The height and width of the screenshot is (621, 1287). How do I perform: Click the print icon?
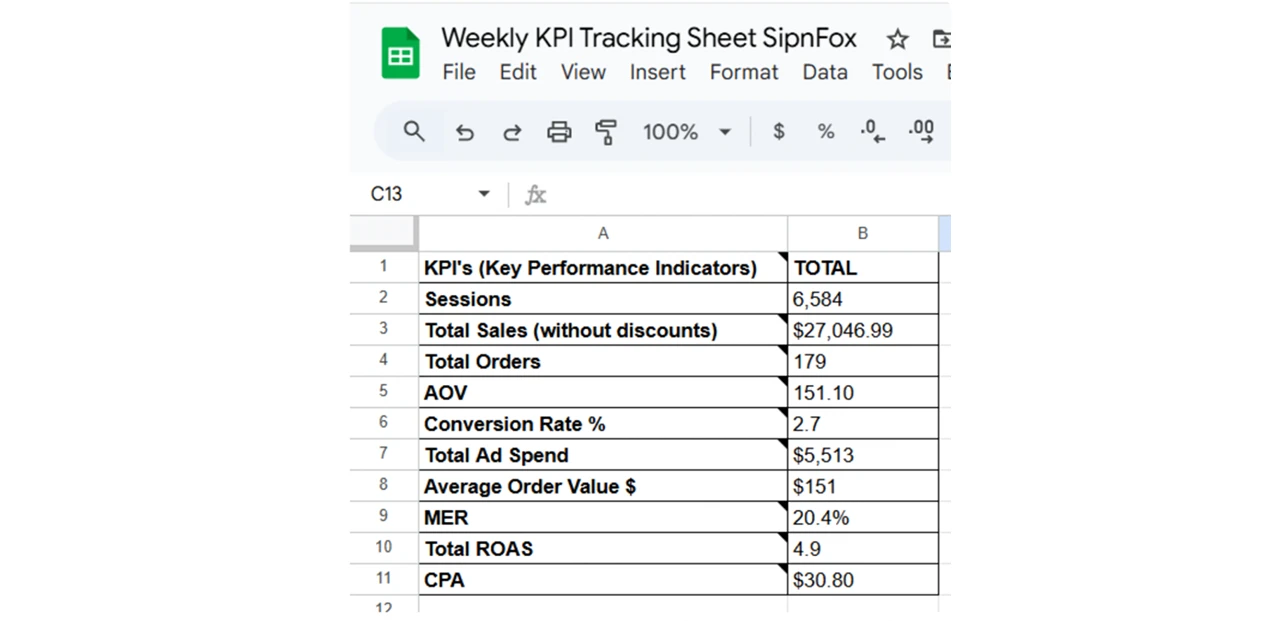point(559,132)
